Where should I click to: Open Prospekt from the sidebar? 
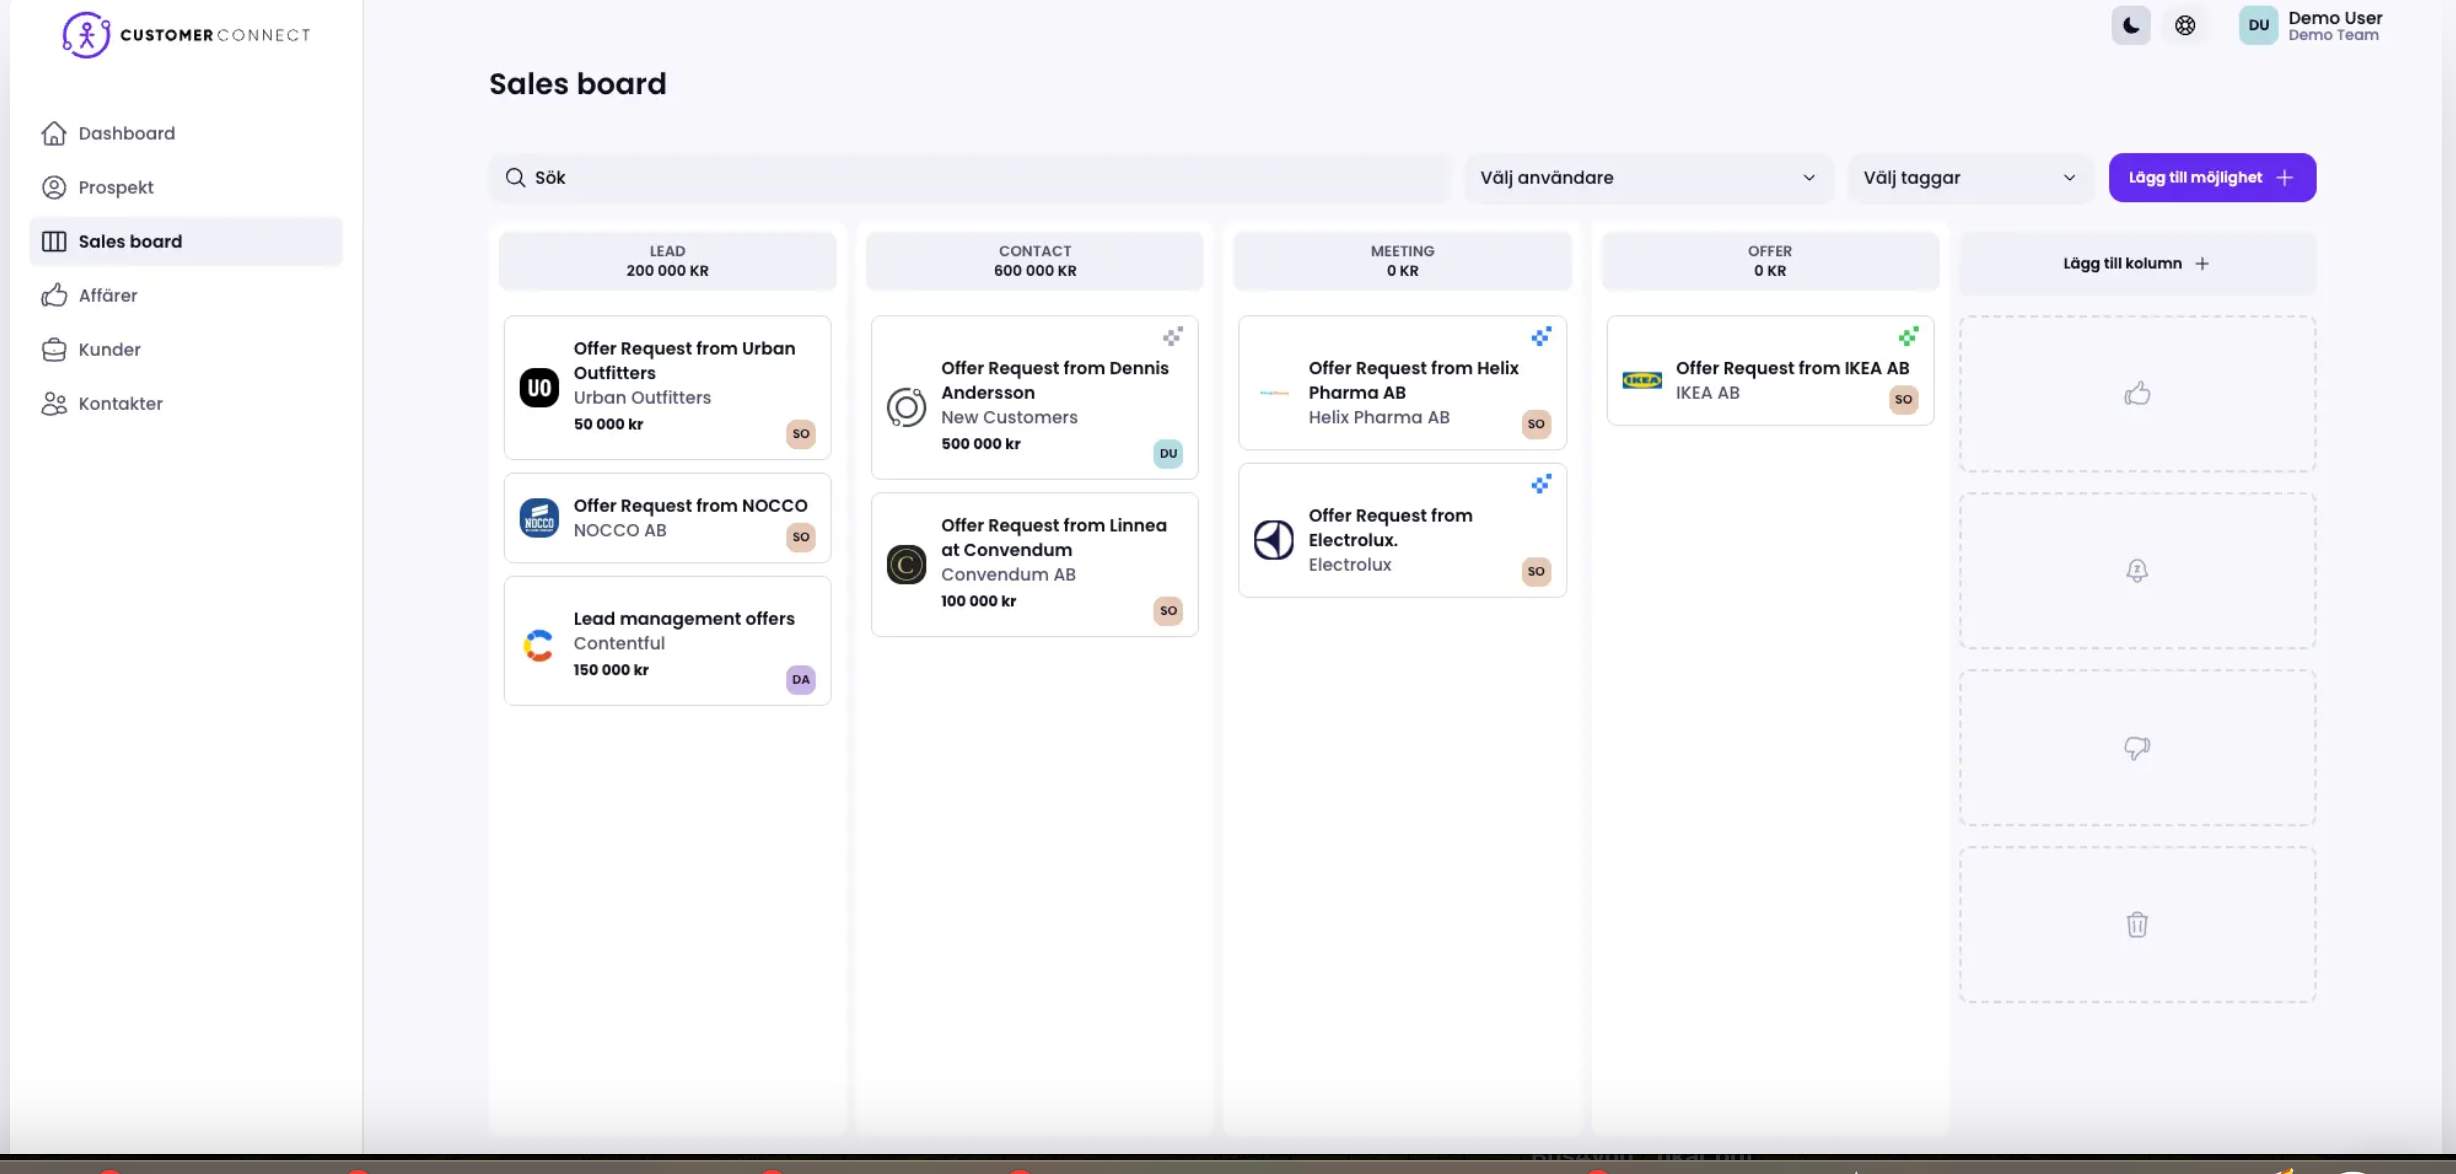click(115, 187)
